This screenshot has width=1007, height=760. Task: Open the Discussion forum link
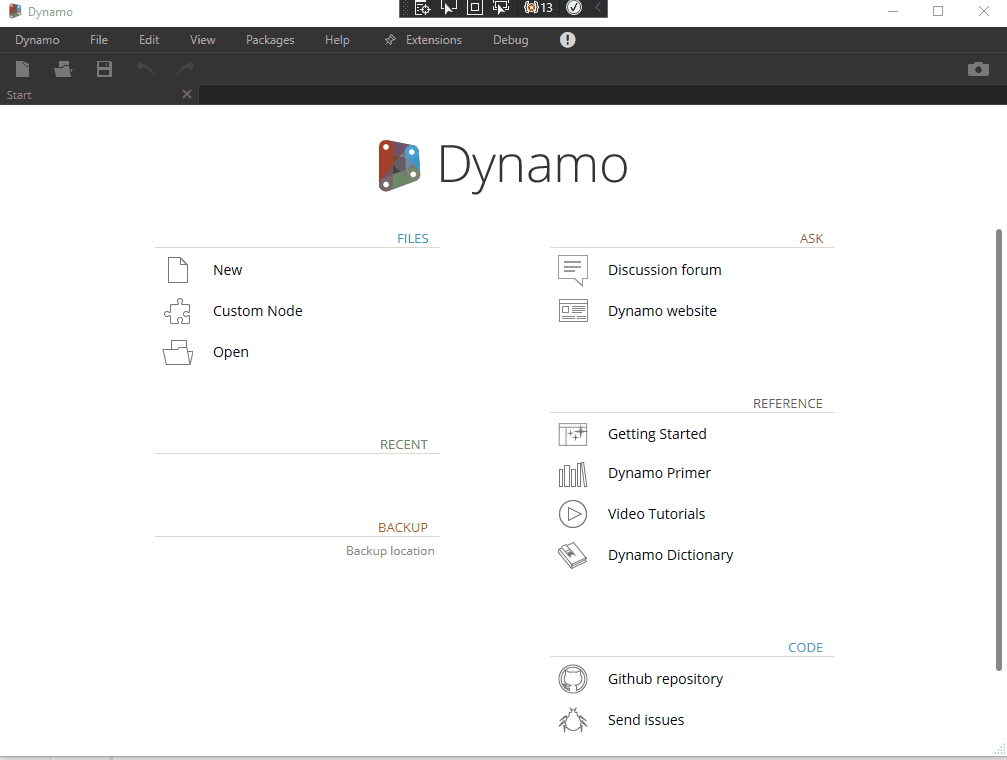coord(665,270)
